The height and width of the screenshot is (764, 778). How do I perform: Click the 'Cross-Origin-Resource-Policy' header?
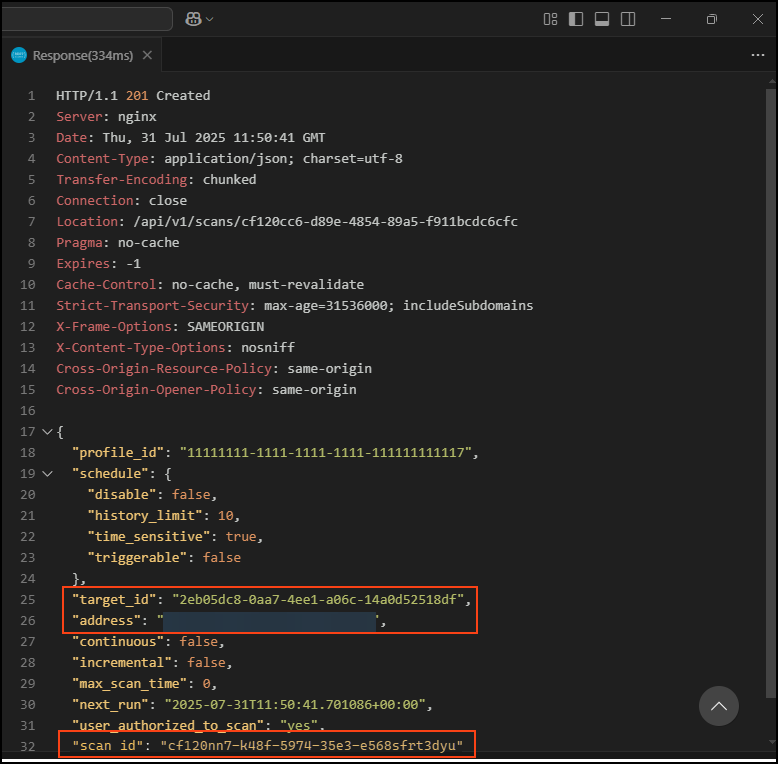click(164, 369)
